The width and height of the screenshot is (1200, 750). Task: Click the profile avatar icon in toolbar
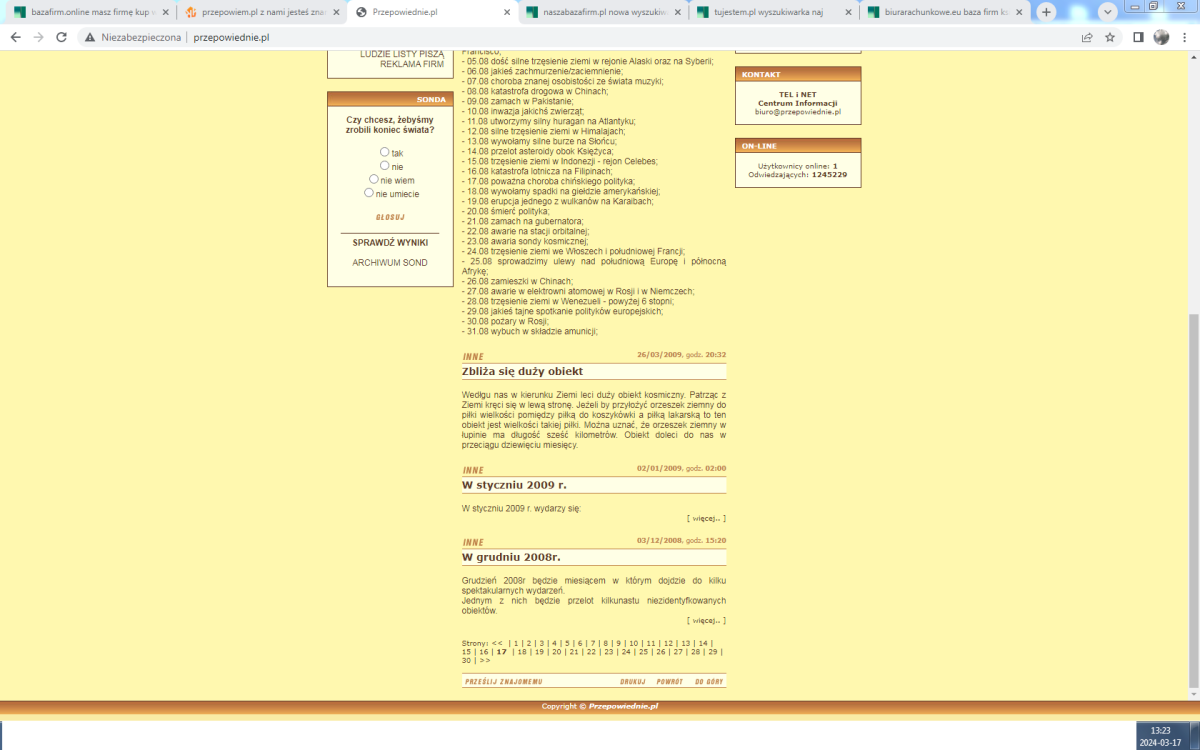click(x=1161, y=37)
